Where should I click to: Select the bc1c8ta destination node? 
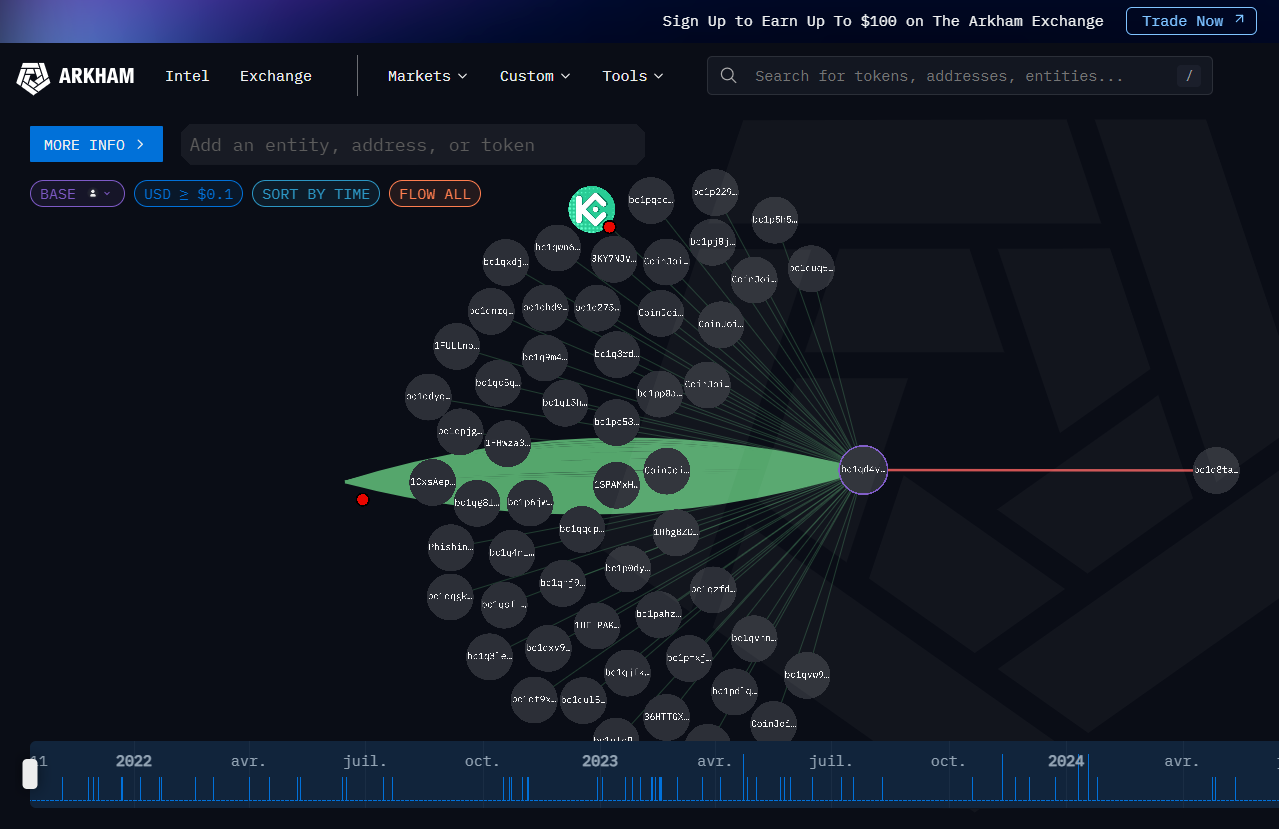click(1215, 470)
